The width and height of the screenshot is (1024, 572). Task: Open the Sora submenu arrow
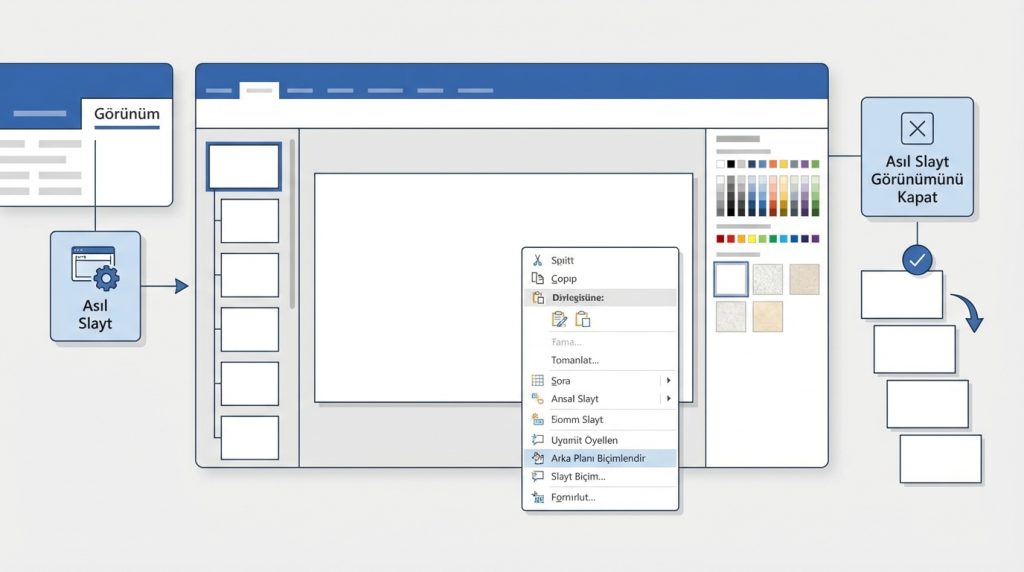668,380
